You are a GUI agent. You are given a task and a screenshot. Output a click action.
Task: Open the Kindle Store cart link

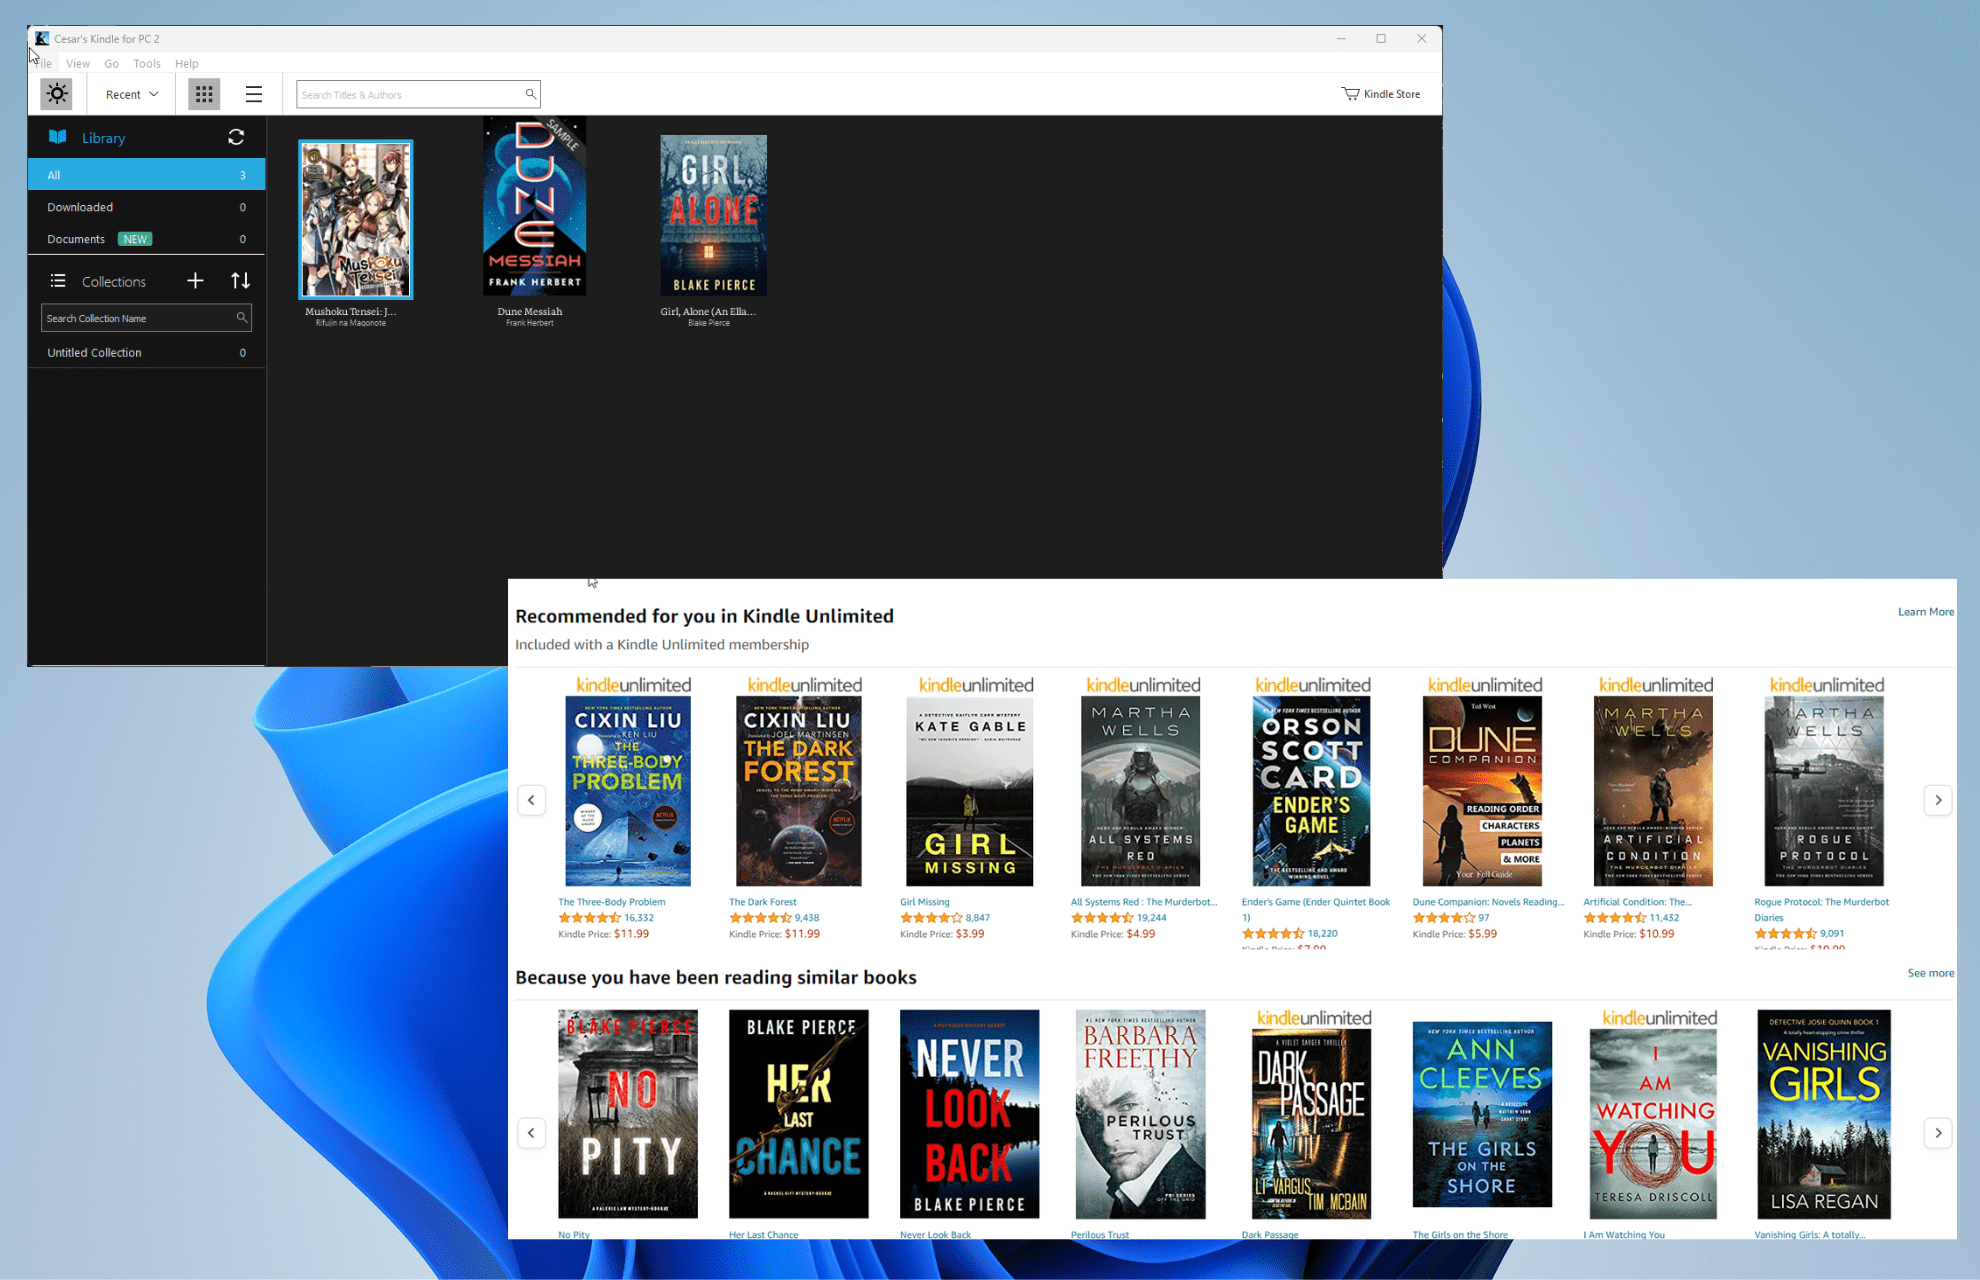[1380, 94]
